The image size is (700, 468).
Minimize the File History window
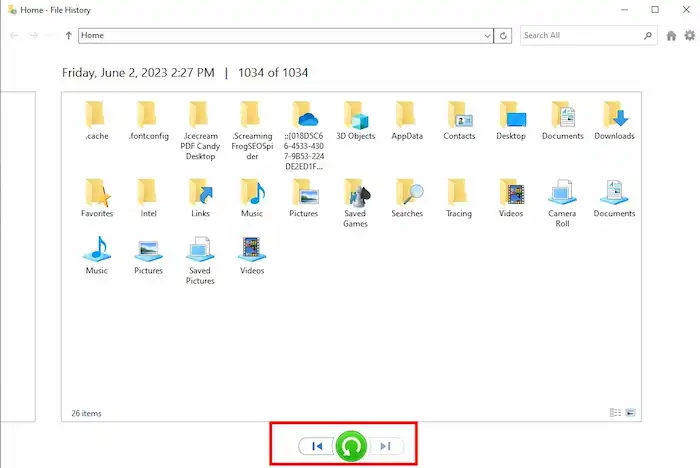(x=625, y=9)
